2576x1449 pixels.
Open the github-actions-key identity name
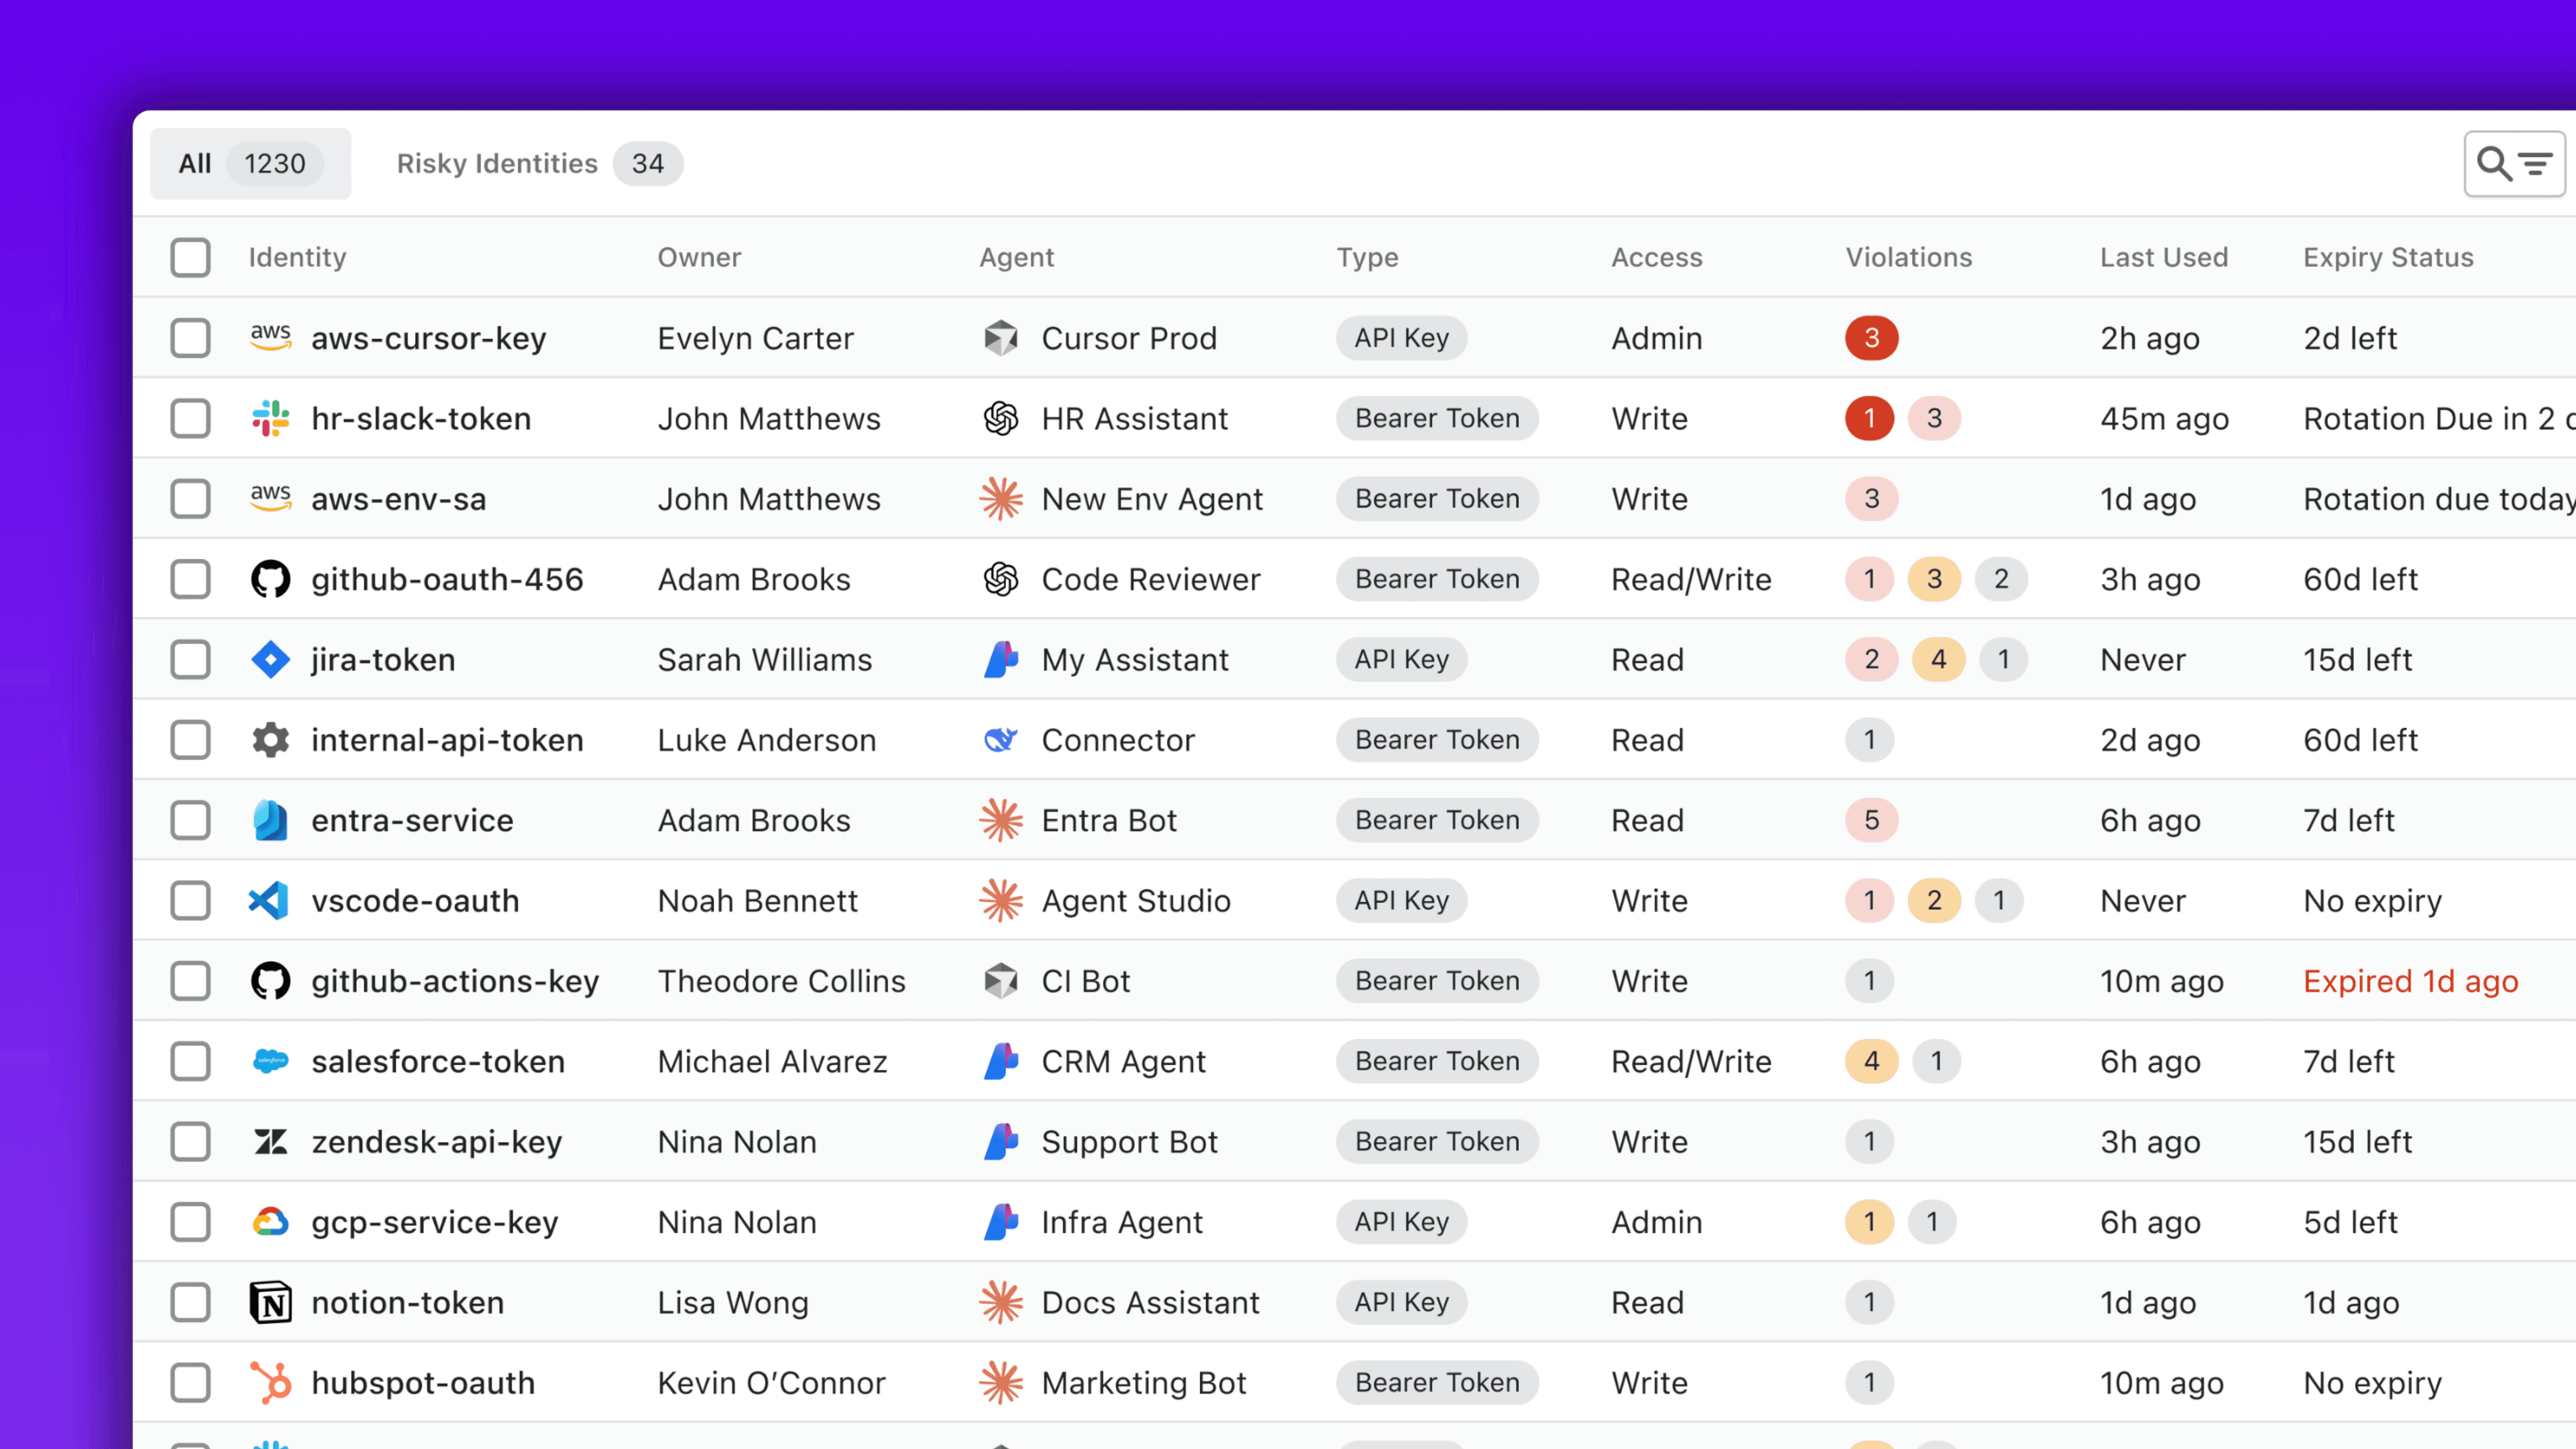[455, 981]
